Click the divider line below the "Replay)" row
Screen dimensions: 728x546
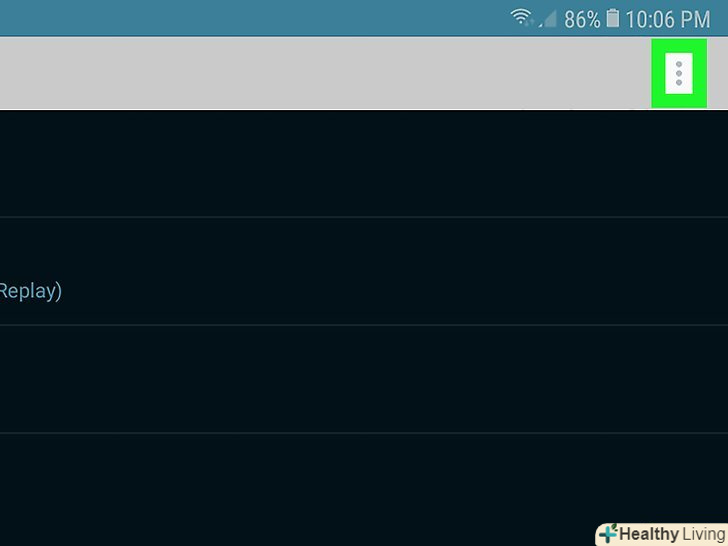pos(364,325)
